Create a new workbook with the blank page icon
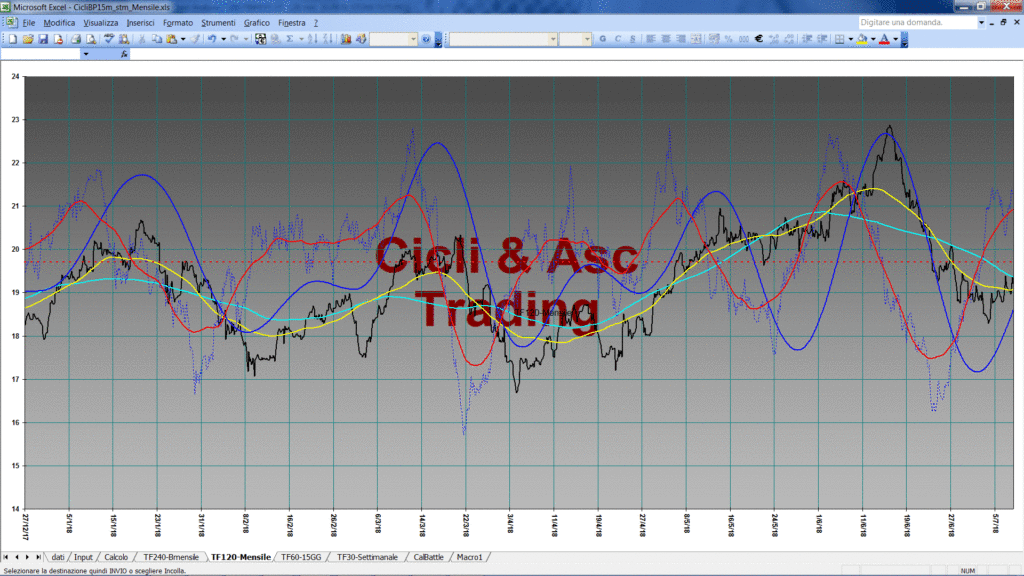The height and width of the screenshot is (576, 1024). point(12,39)
